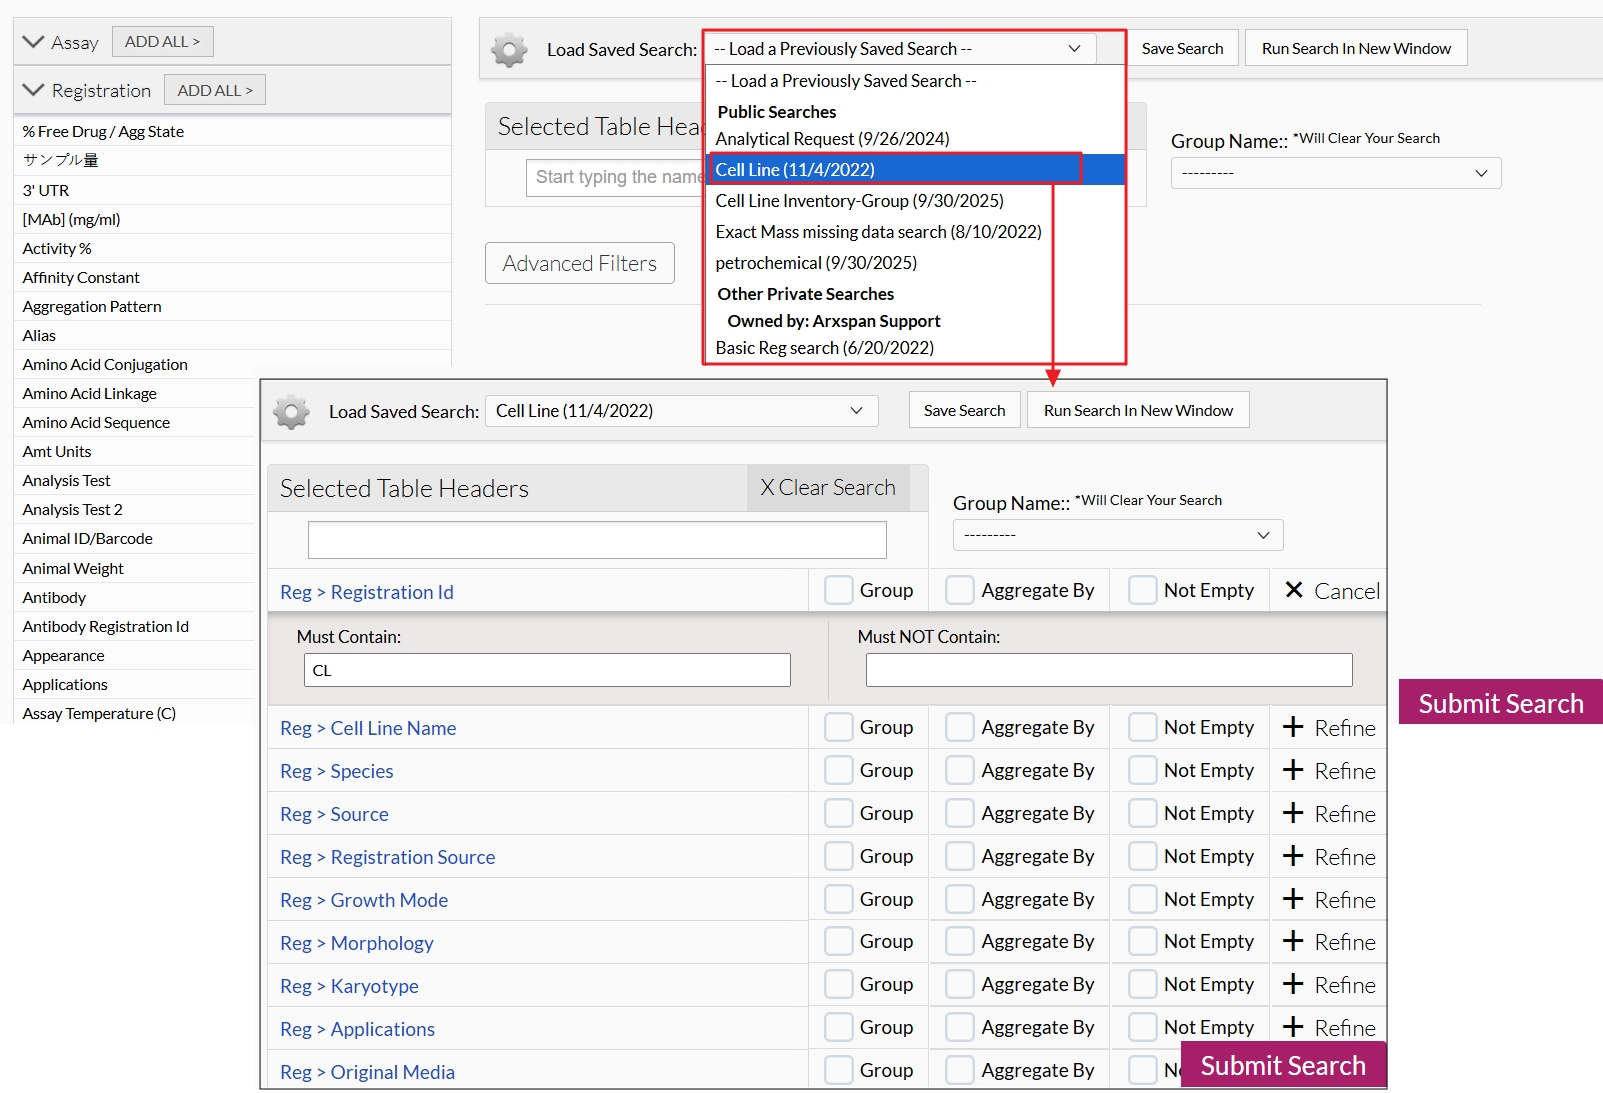
Task: Enable Aggregate By for Source row
Action: coord(959,813)
